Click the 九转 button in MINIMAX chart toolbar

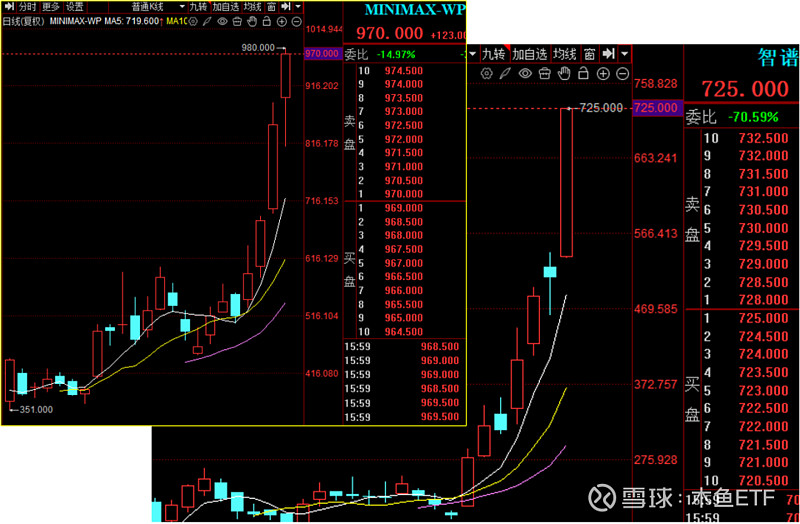(198, 7)
